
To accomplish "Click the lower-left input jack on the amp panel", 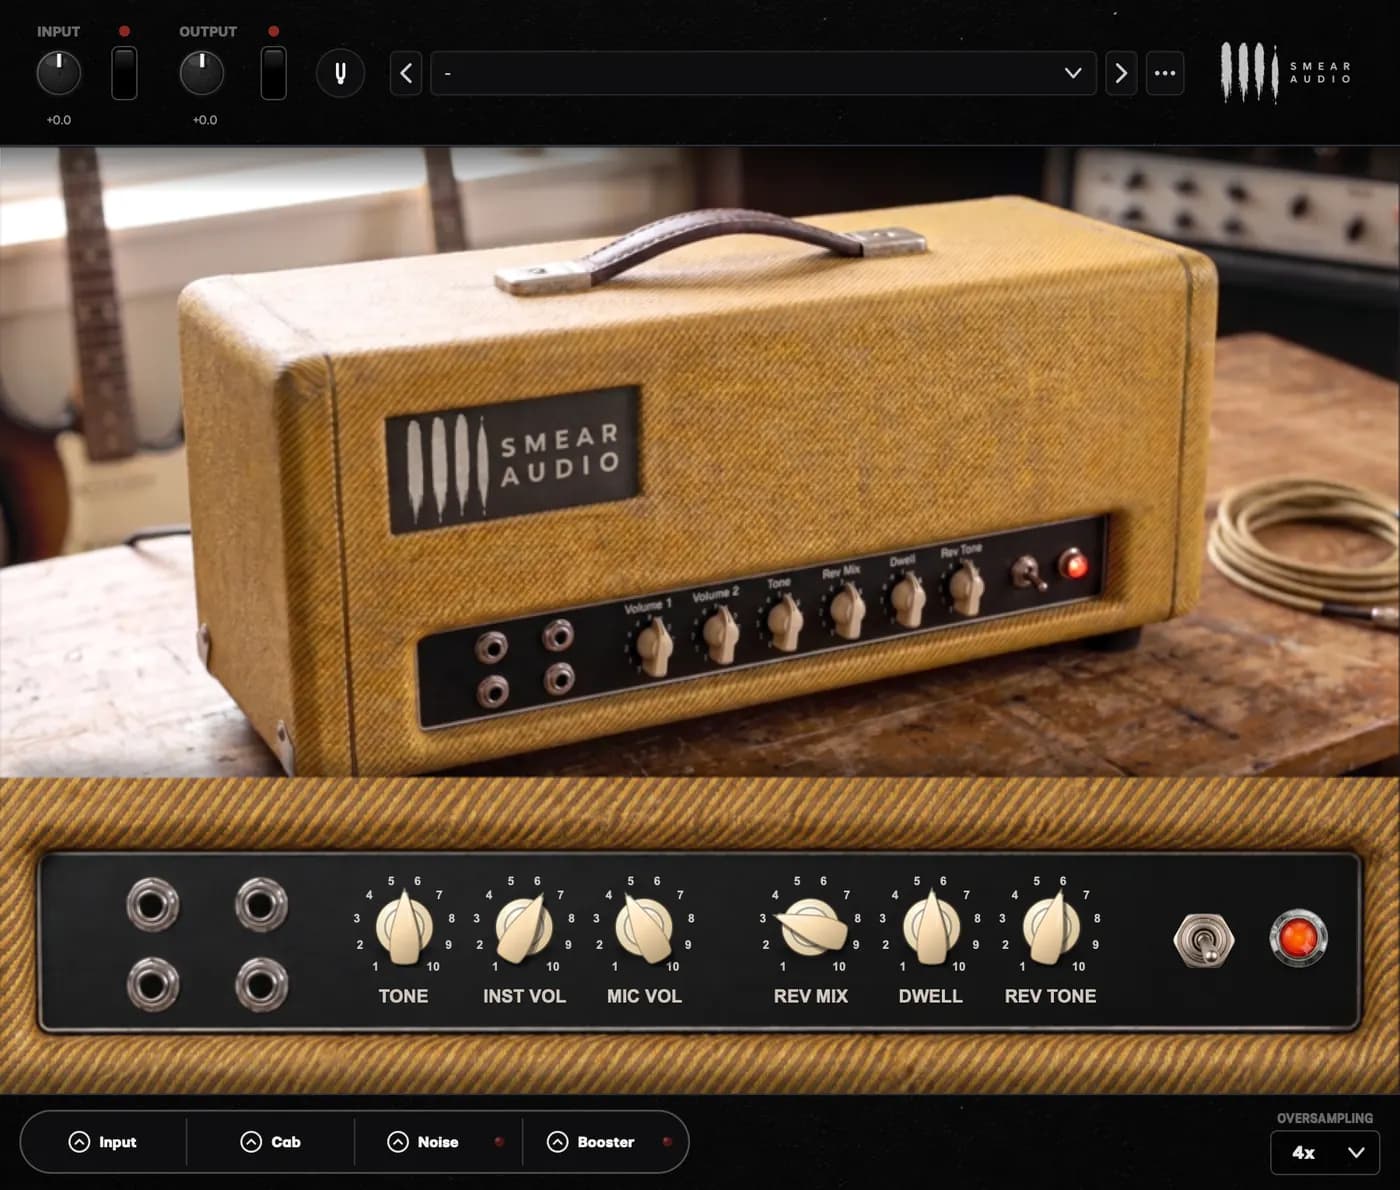I will click(x=153, y=984).
